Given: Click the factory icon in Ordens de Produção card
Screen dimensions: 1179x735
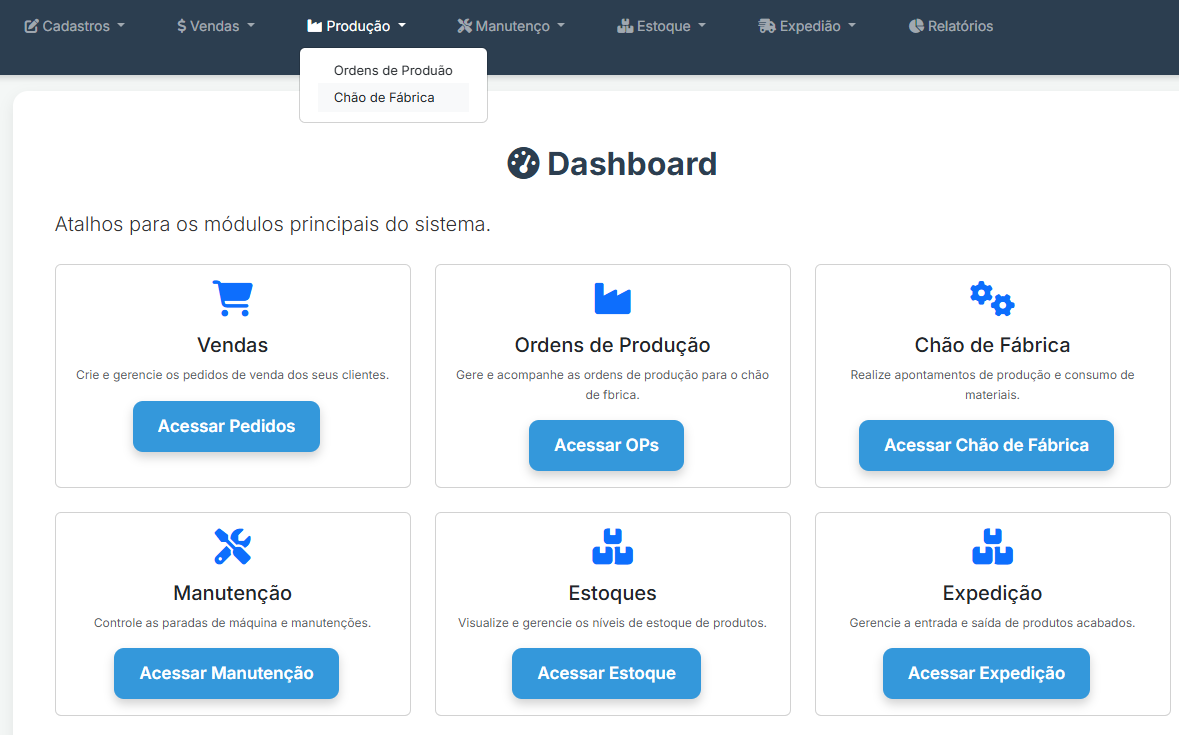Looking at the screenshot, I should [612, 298].
